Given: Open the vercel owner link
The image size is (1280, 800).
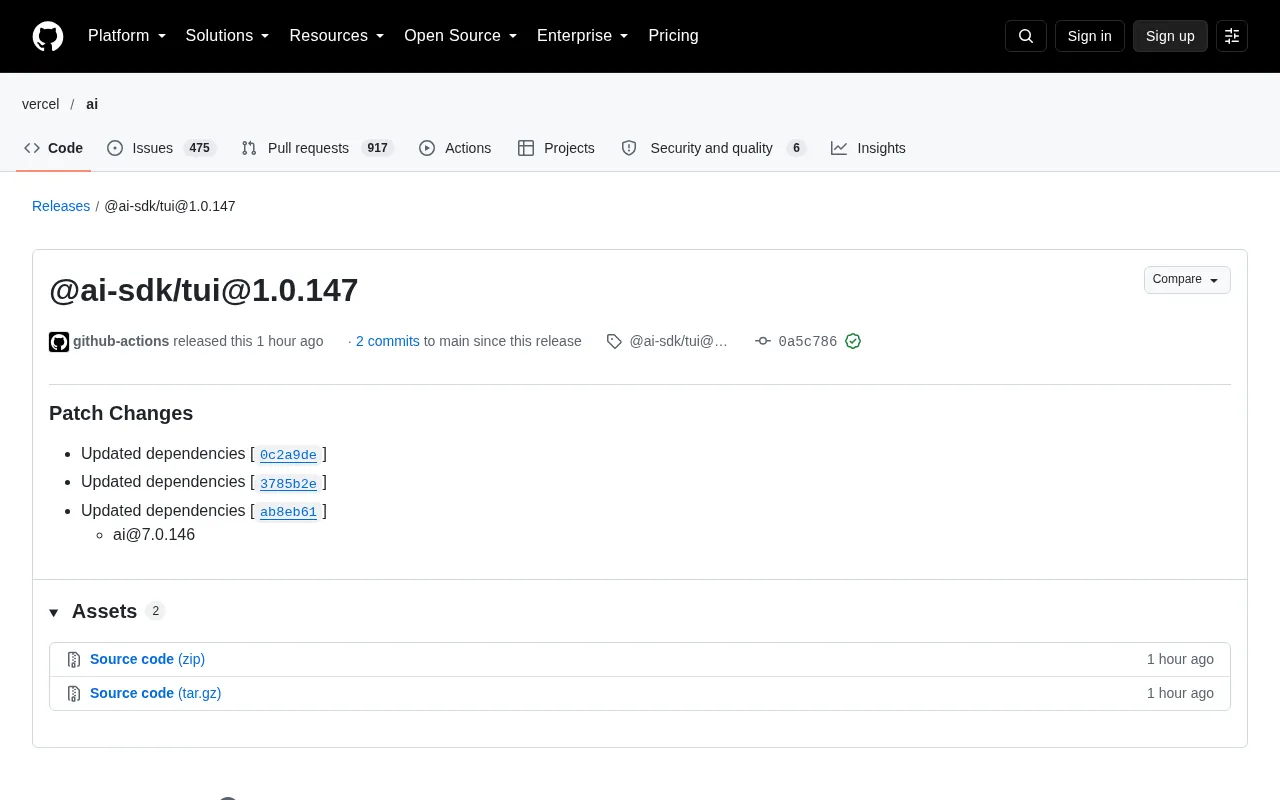Looking at the screenshot, I should tap(41, 104).
